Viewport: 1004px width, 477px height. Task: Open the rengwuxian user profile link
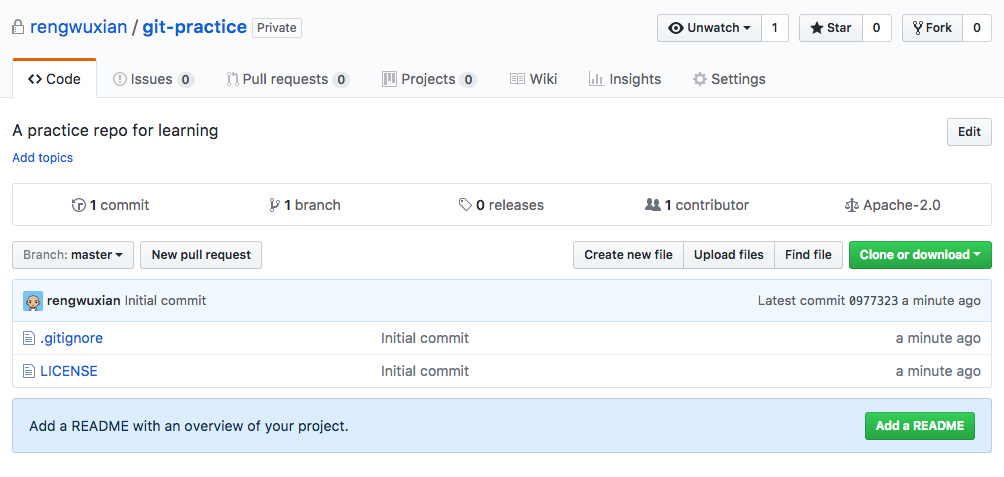pyautogui.click(x=78, y=28)
